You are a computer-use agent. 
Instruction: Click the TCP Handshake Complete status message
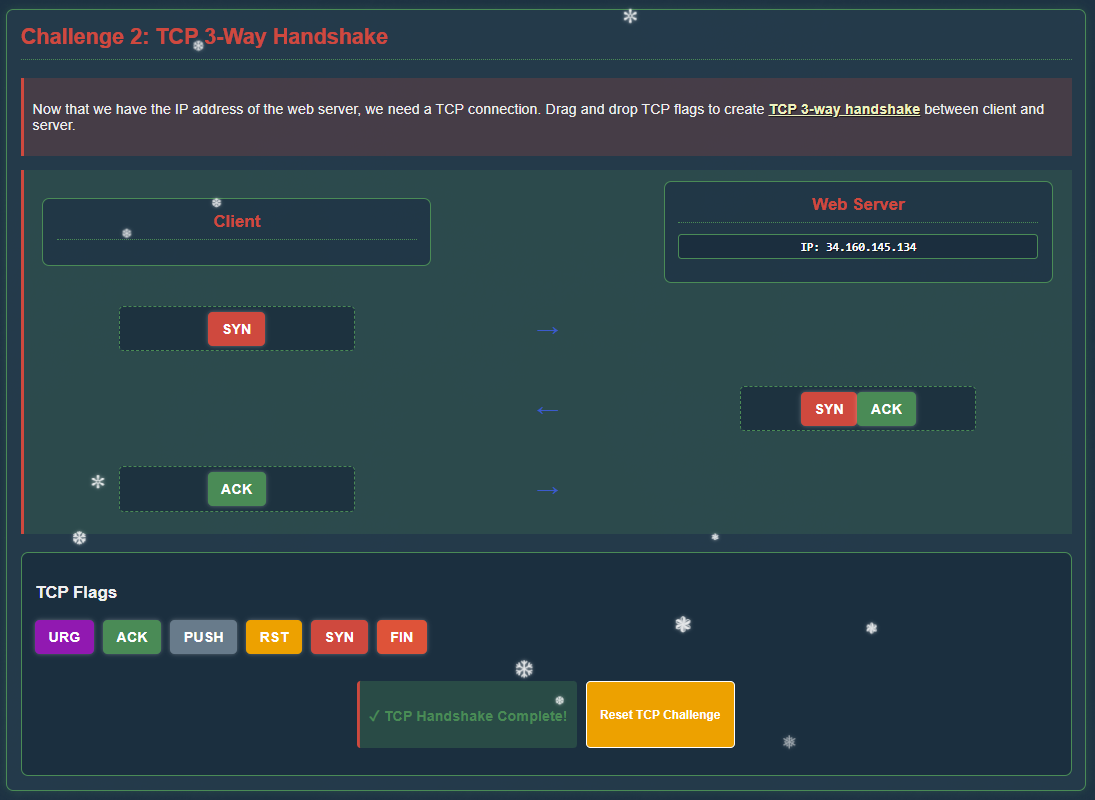click(x=467, y=715)
